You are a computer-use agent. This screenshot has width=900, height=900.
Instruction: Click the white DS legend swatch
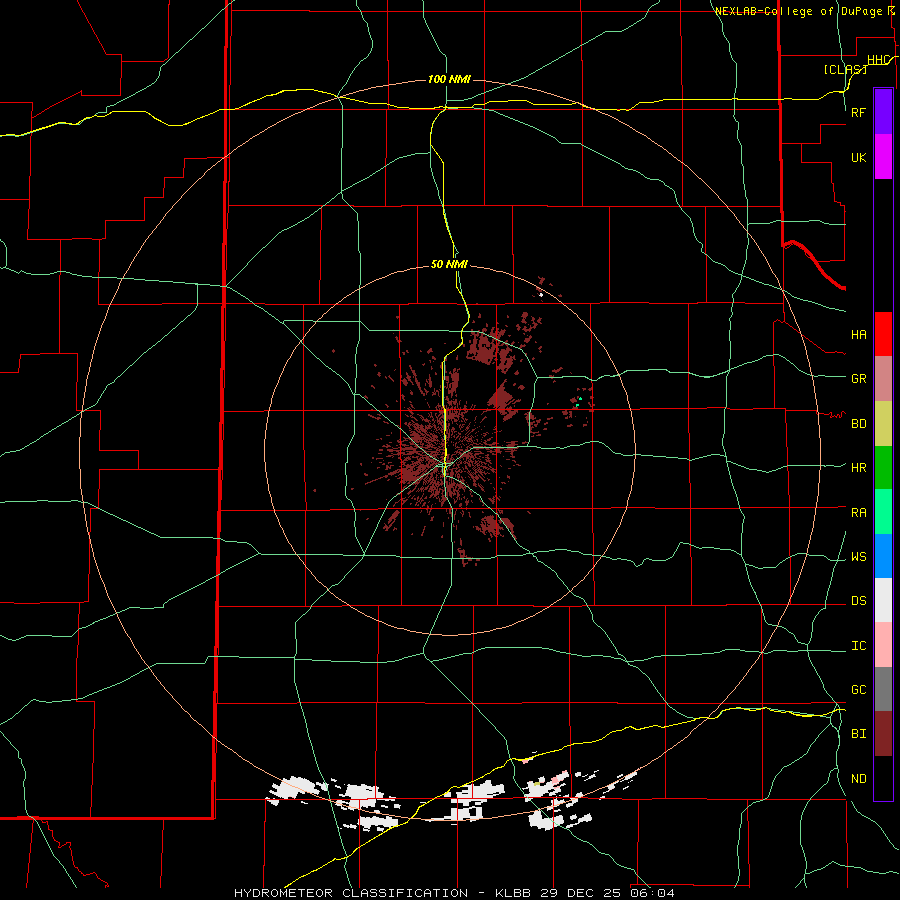click(883, 600)
